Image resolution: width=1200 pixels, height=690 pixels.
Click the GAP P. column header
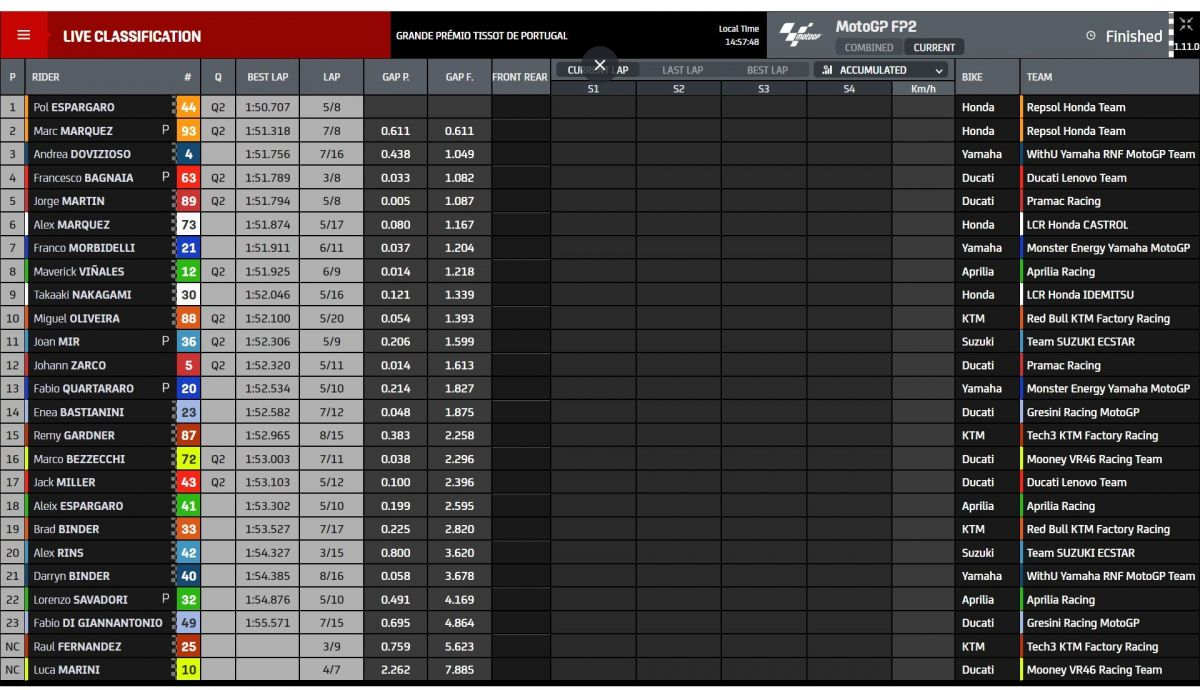[x=396, y=77]
